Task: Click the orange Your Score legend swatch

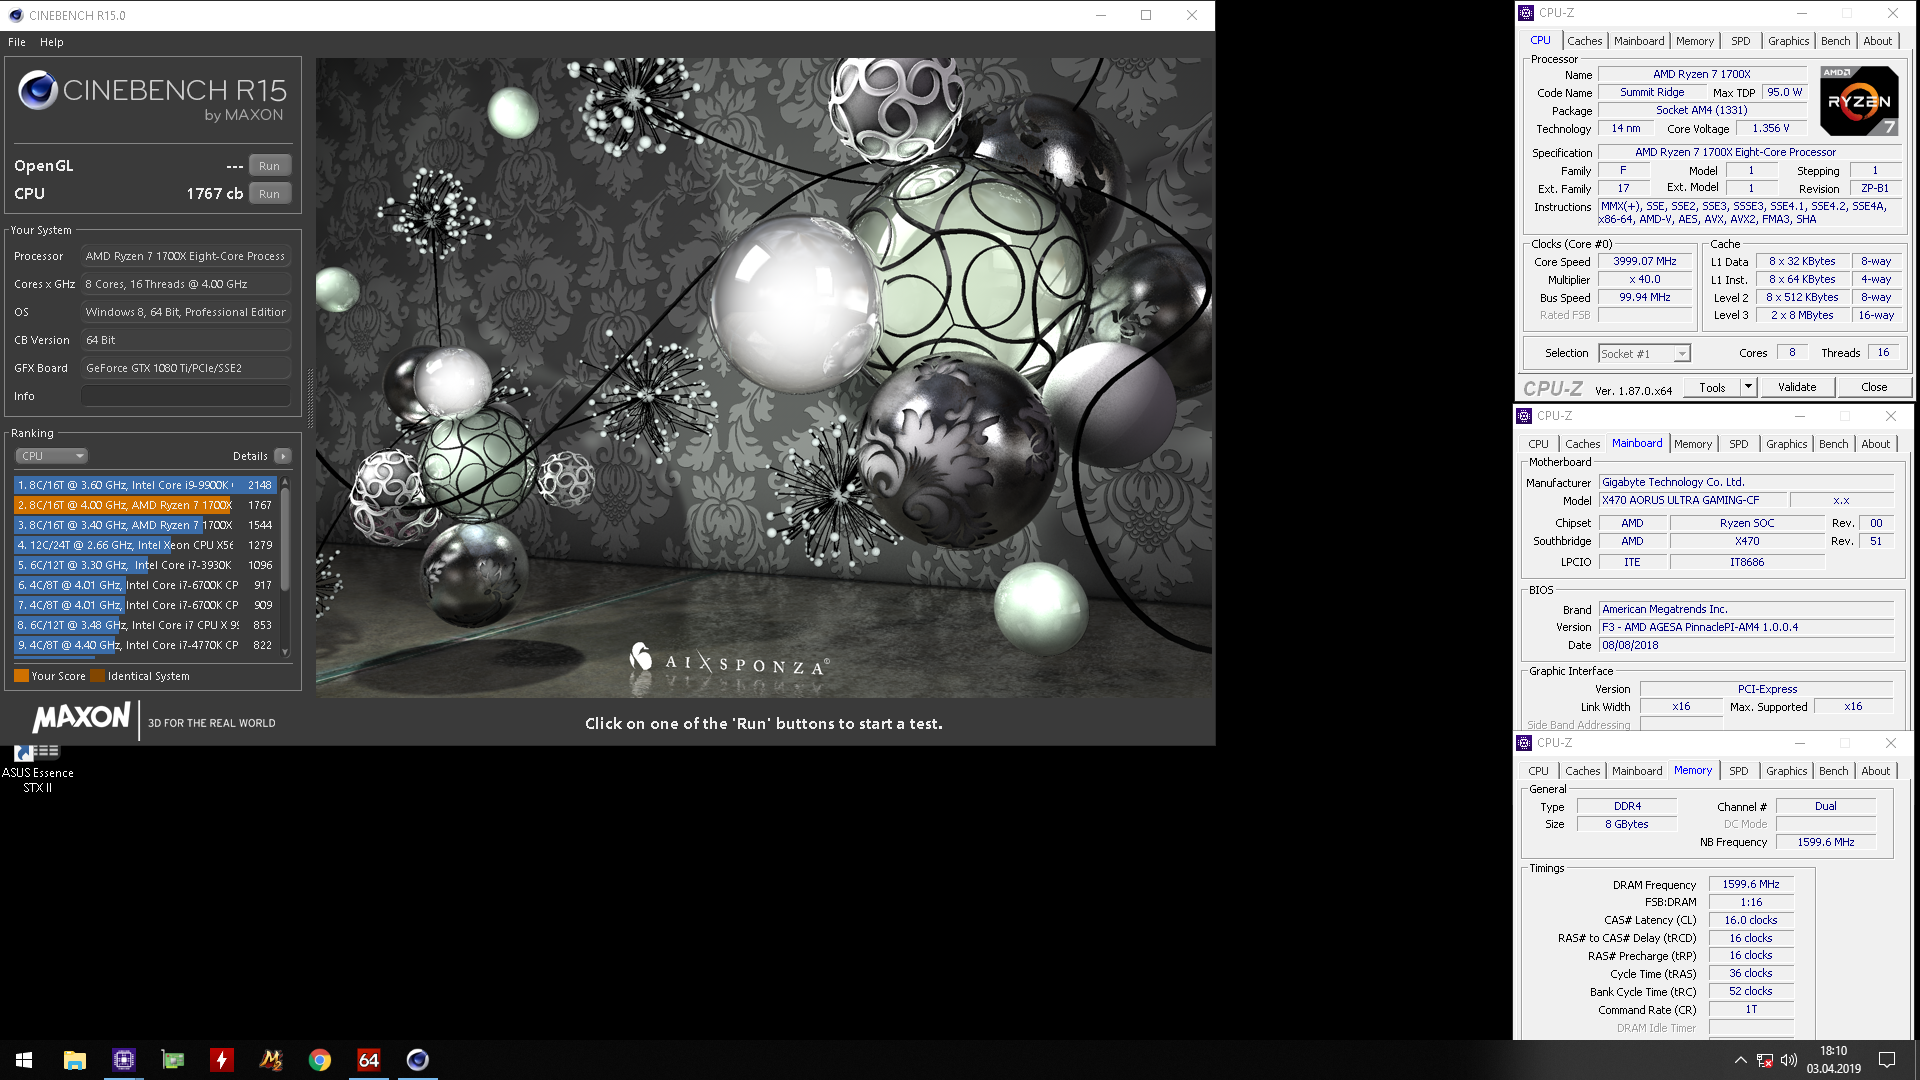Action: pyautogui.click(x=21, y=676)
